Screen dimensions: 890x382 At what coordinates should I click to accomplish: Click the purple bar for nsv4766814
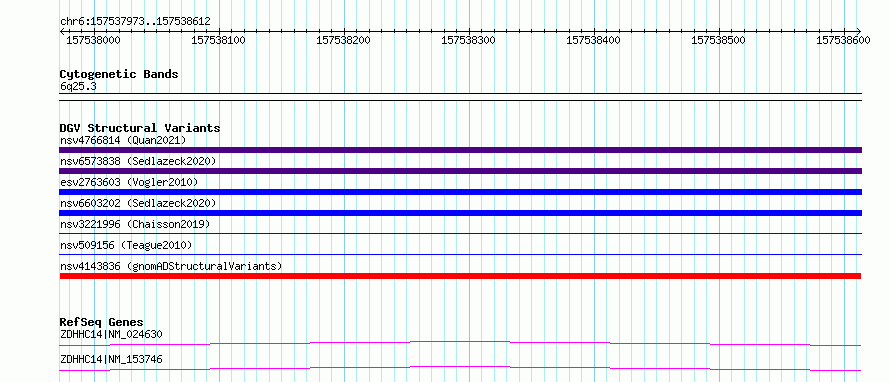click(460, 150)
